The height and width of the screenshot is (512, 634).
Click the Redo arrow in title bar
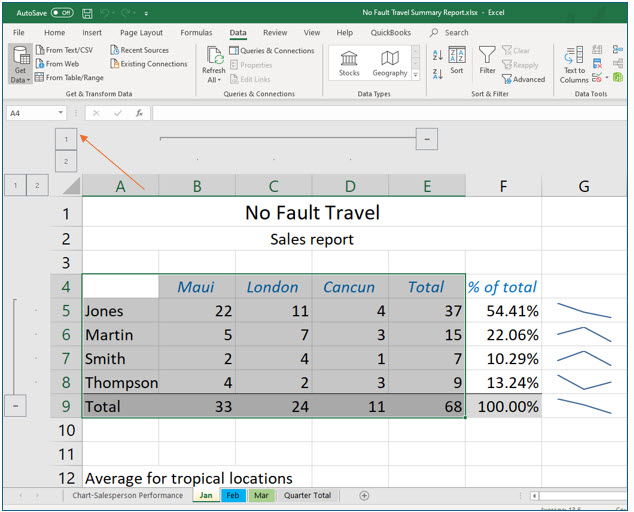(x=126, y=13)
